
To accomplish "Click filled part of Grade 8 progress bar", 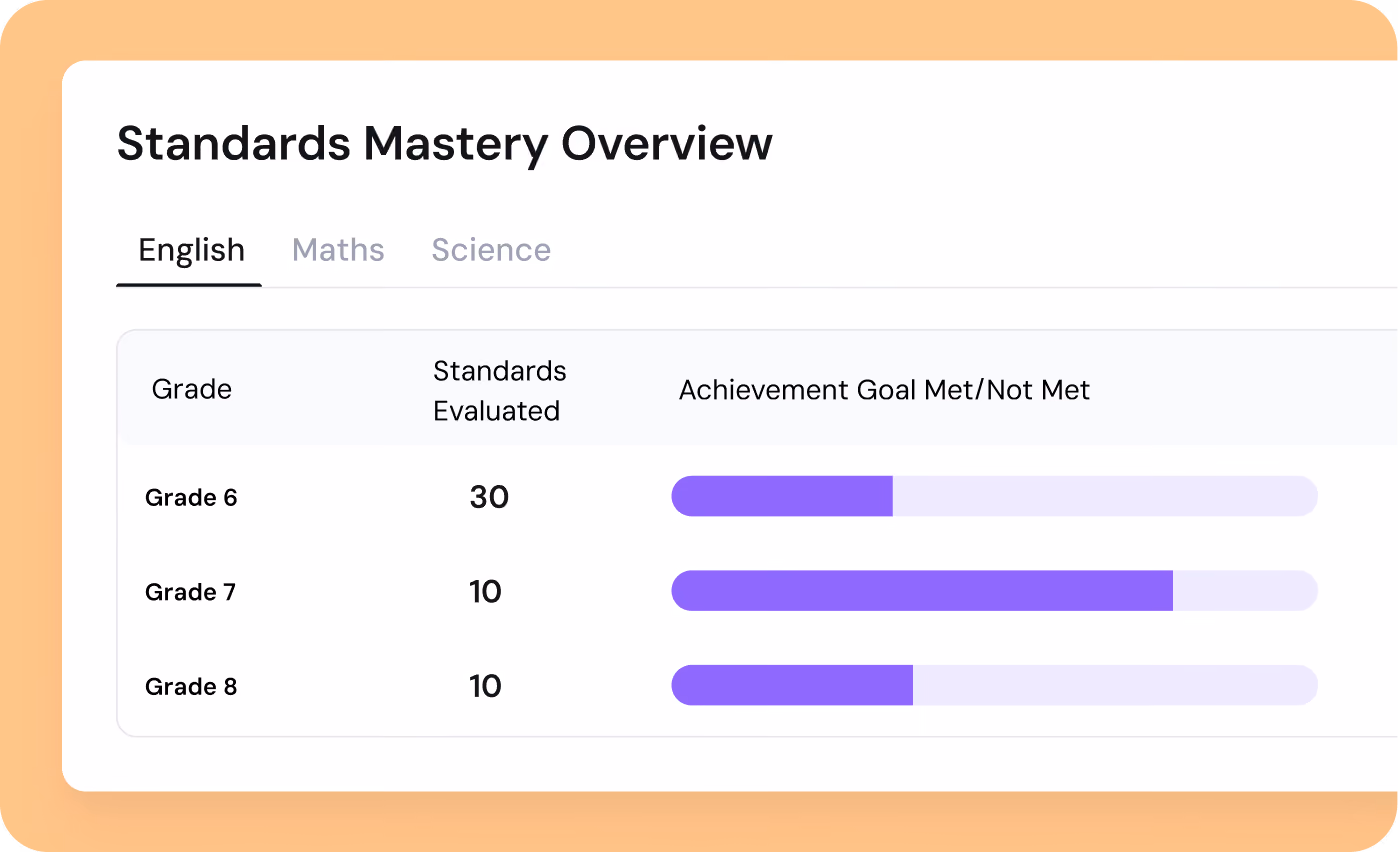I will (792, 685).
